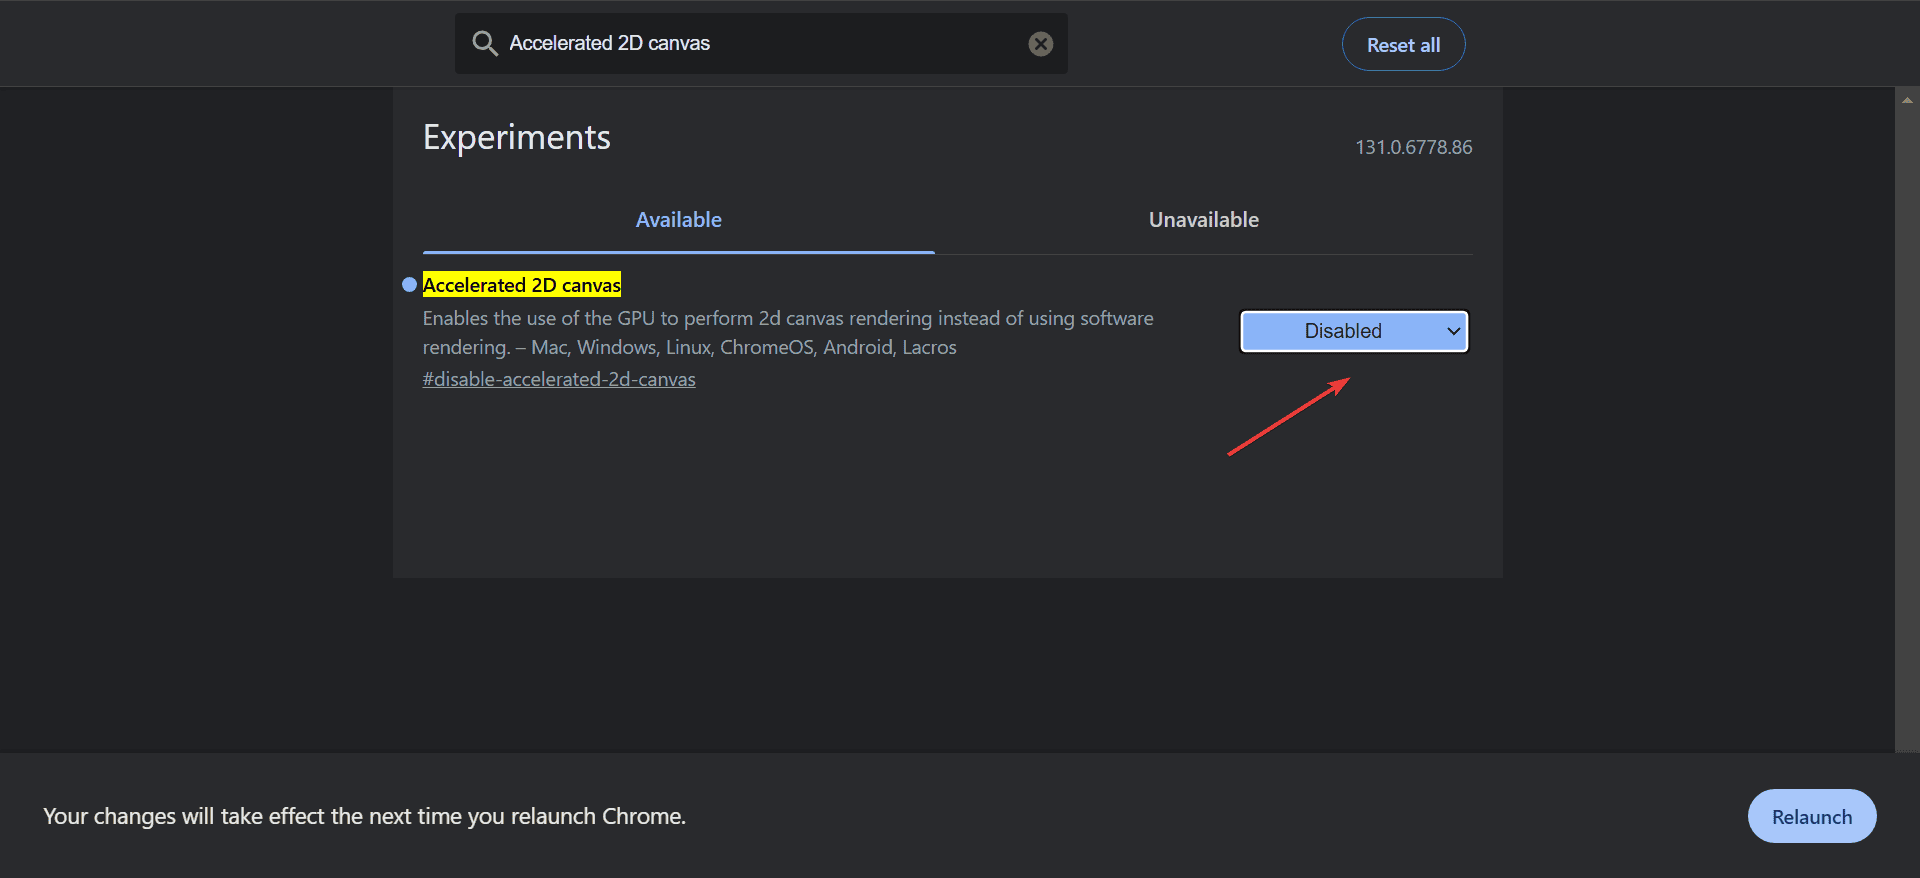Click the Experiments heading
Viewport: 1920px width, 878px height.
point(516,137)
